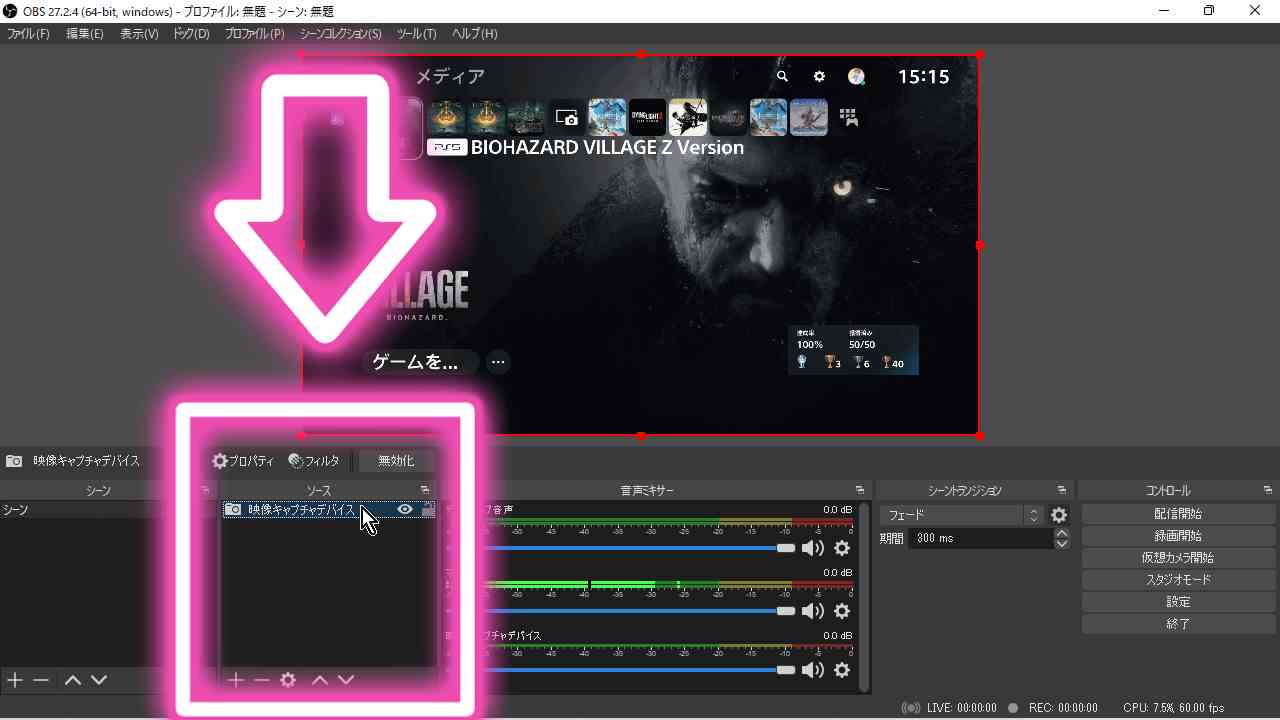Viewport: 1280px width, 720px height.
Task: Click the 期間 duration input field
Action: 981,538
